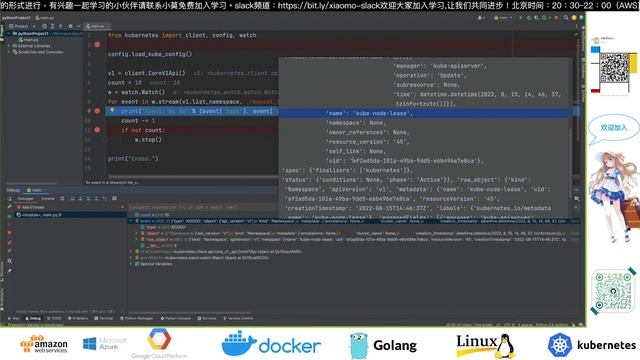Image resolution: width=640 pixels, height=360 pixels.
Task: Click Mute Breakpoints icon in debug sidebar
Action: tap(10, 250)
